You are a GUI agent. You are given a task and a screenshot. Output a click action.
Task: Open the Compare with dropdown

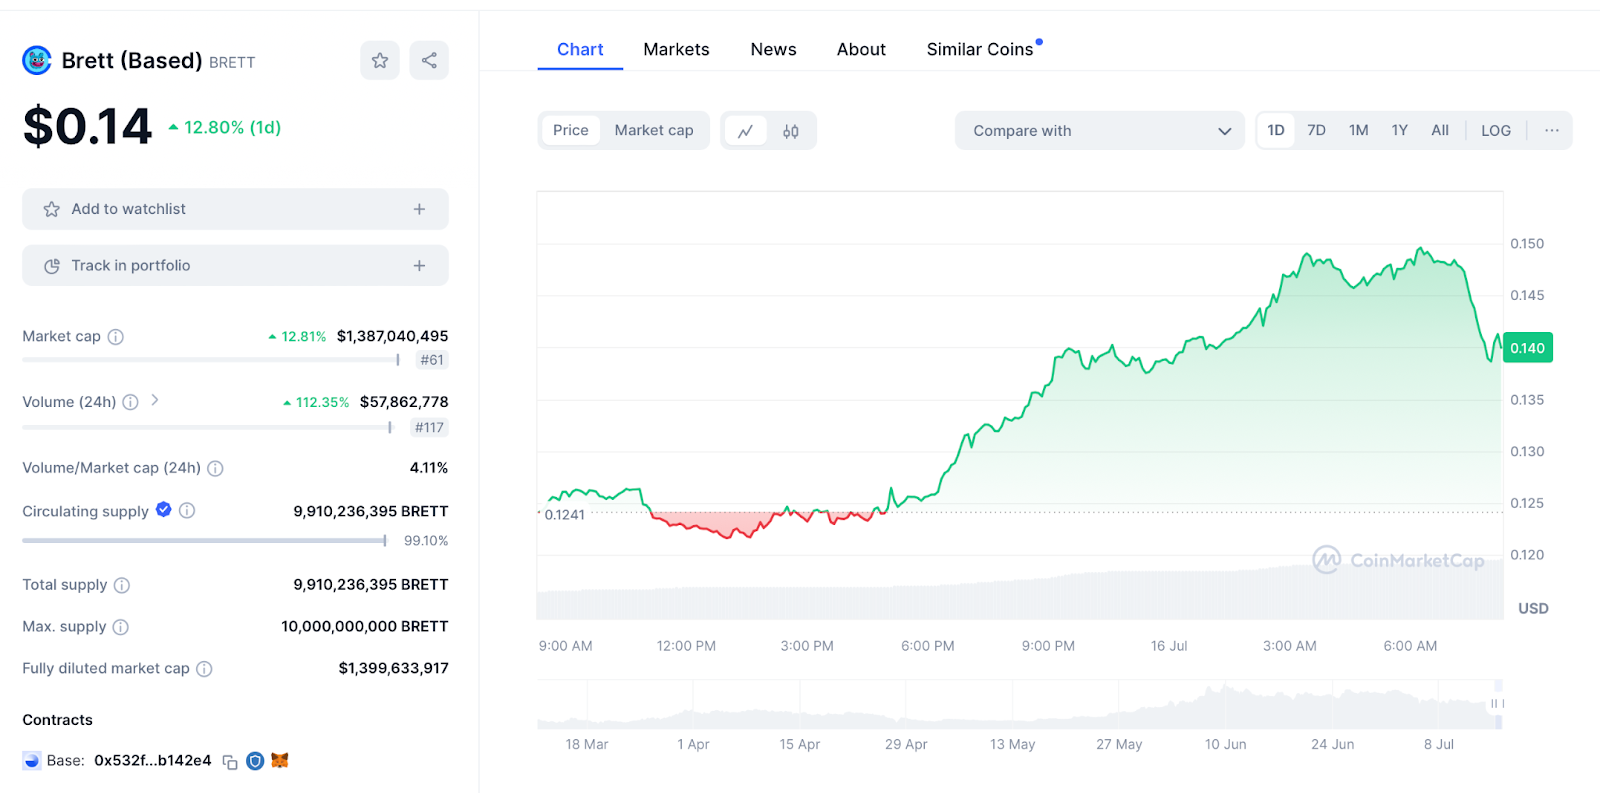tap(1100, 131)
